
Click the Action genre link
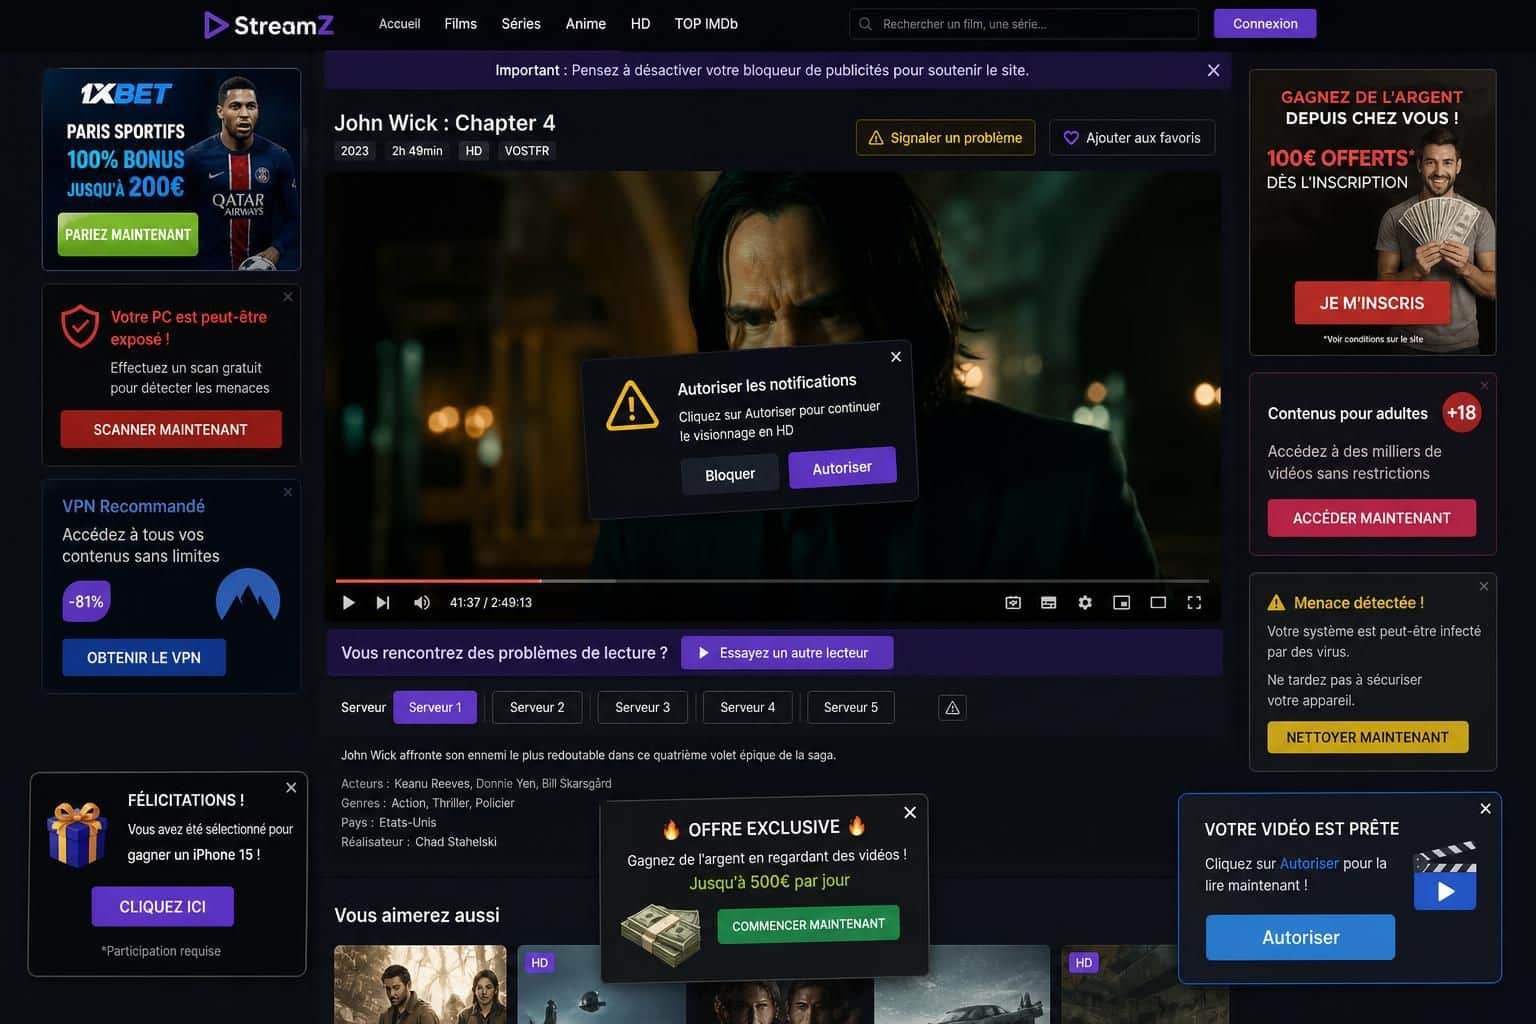tap(408, 803)
